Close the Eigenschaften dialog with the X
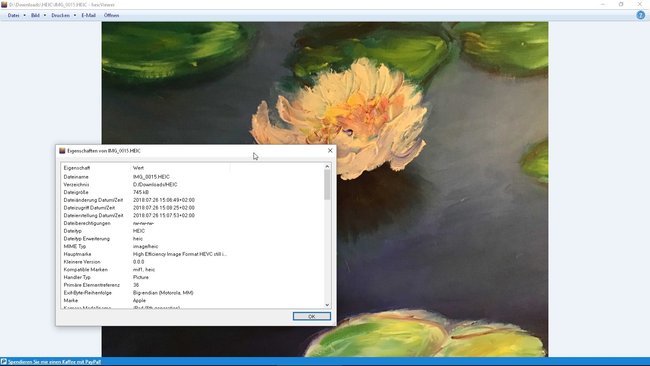The image size is (650, 366). [330, 150]
